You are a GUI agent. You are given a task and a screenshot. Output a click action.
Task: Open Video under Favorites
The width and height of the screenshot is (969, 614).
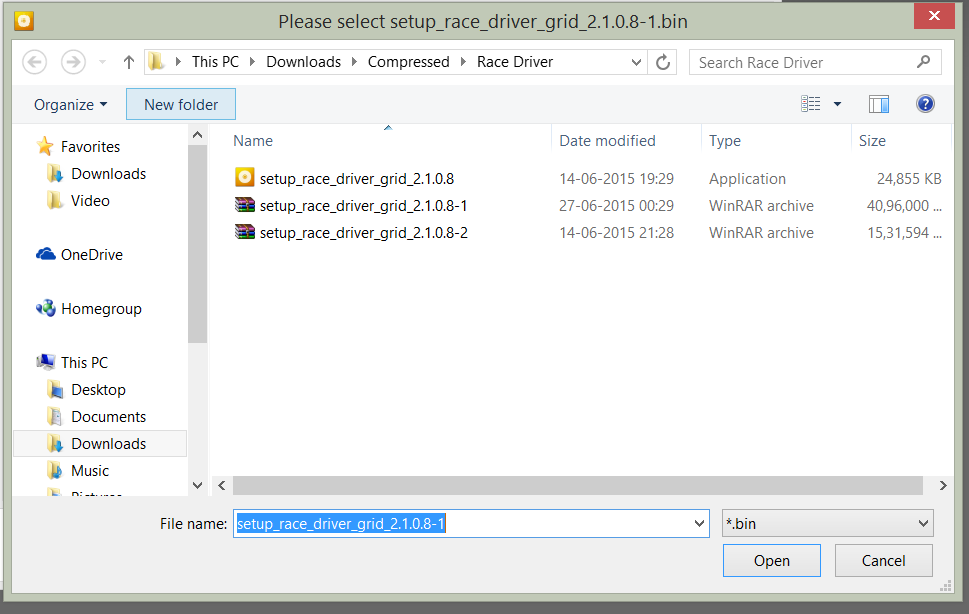pos(90,201)
